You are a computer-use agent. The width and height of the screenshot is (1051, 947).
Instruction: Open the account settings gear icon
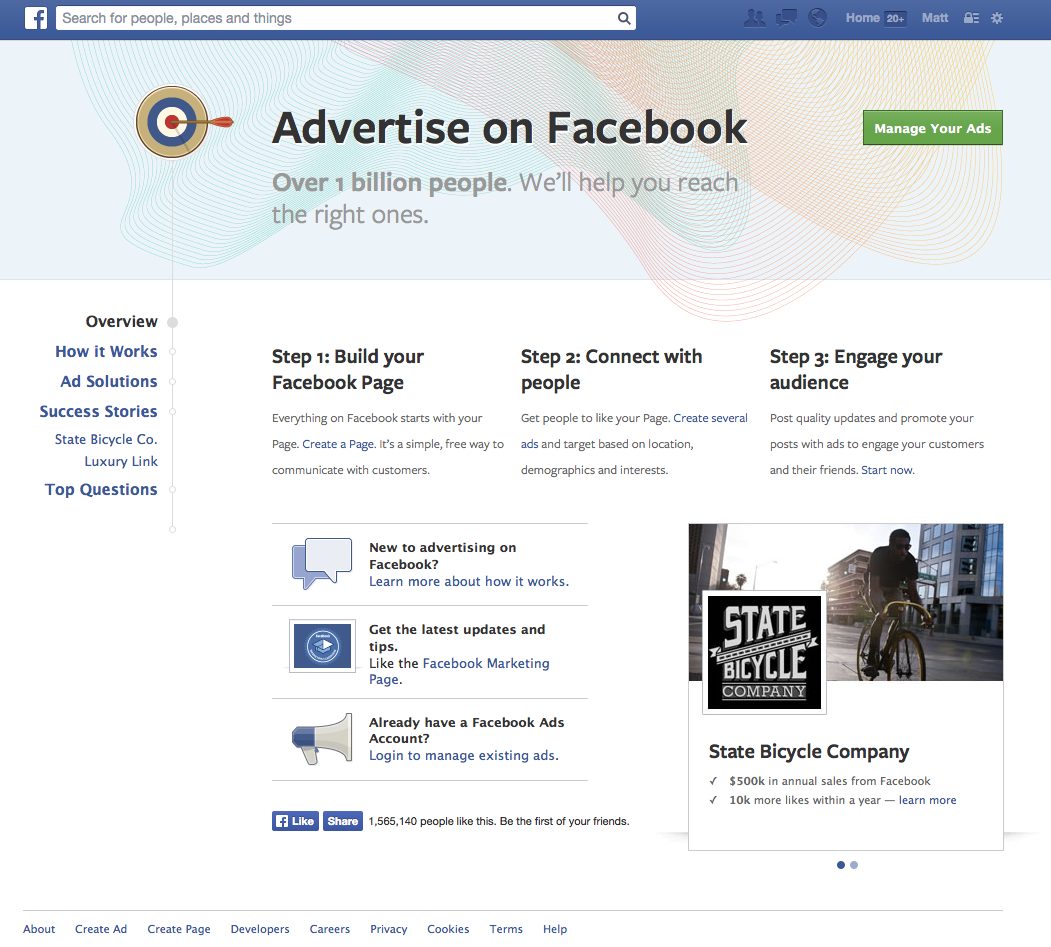click(997, 18)
